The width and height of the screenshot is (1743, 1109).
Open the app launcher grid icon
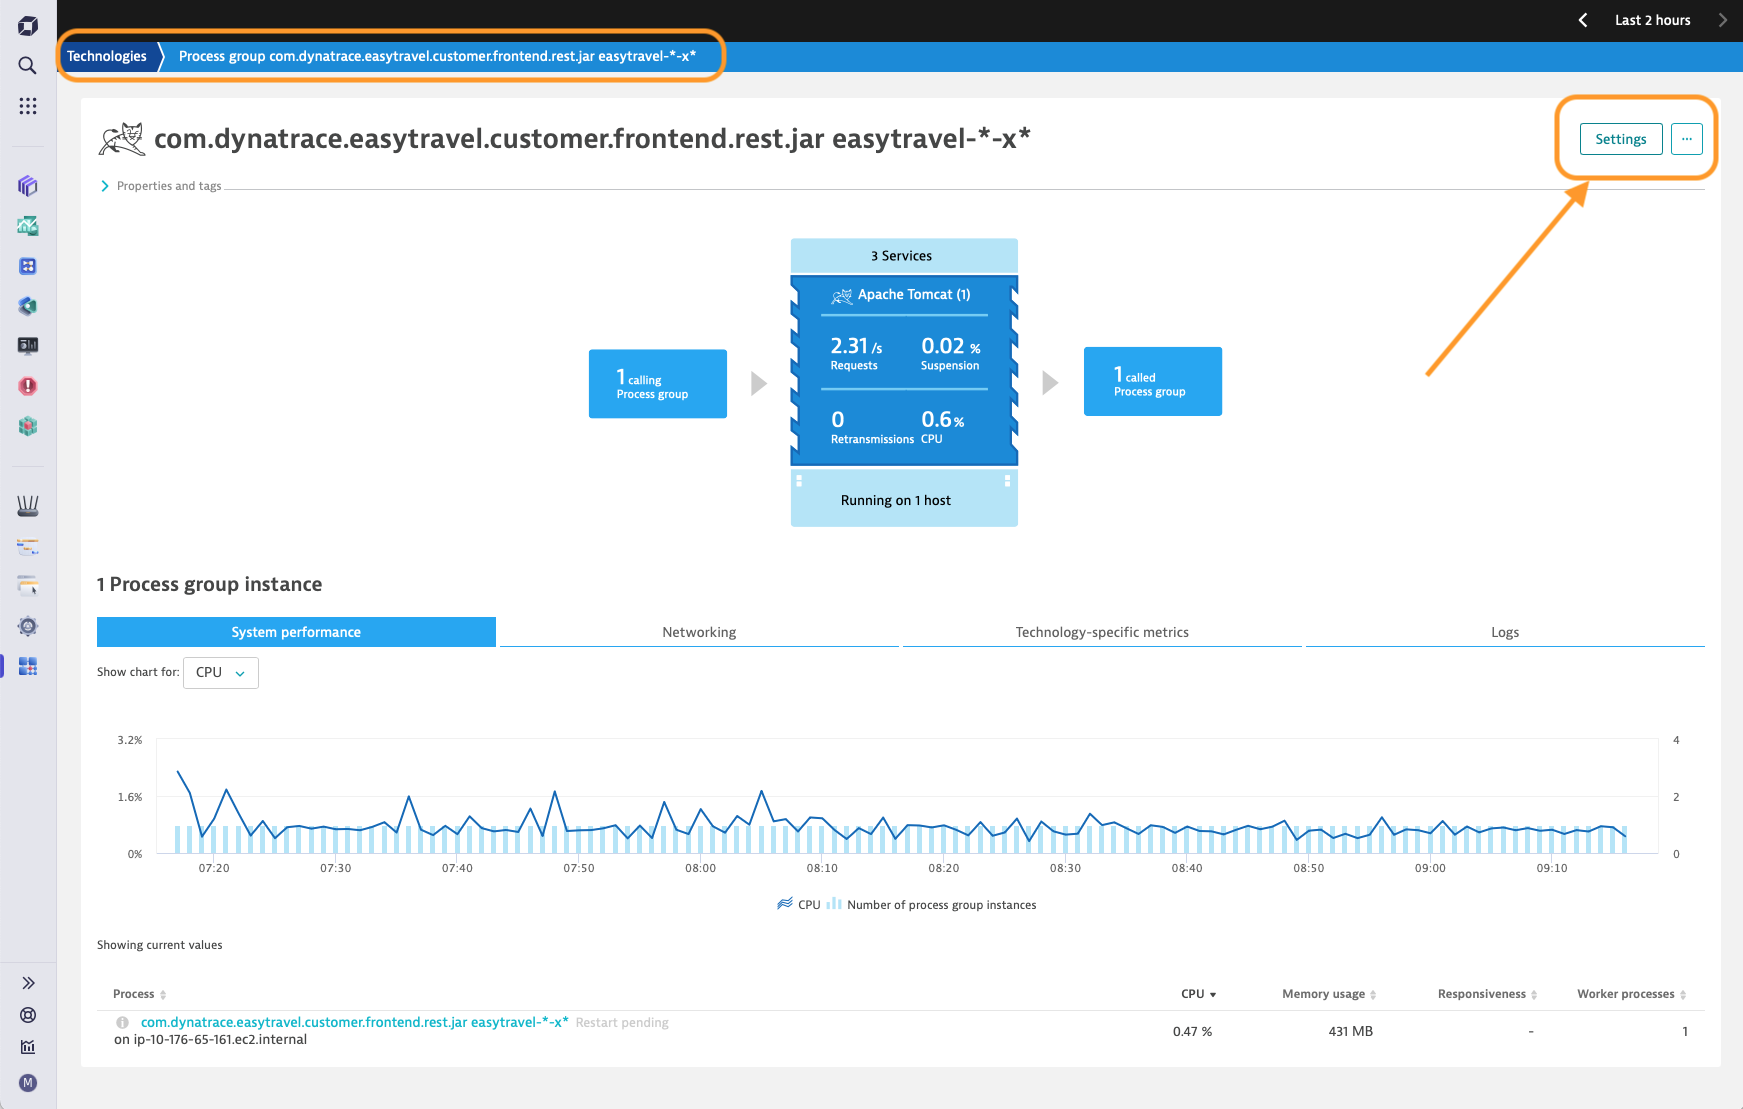tap(27, 106)
